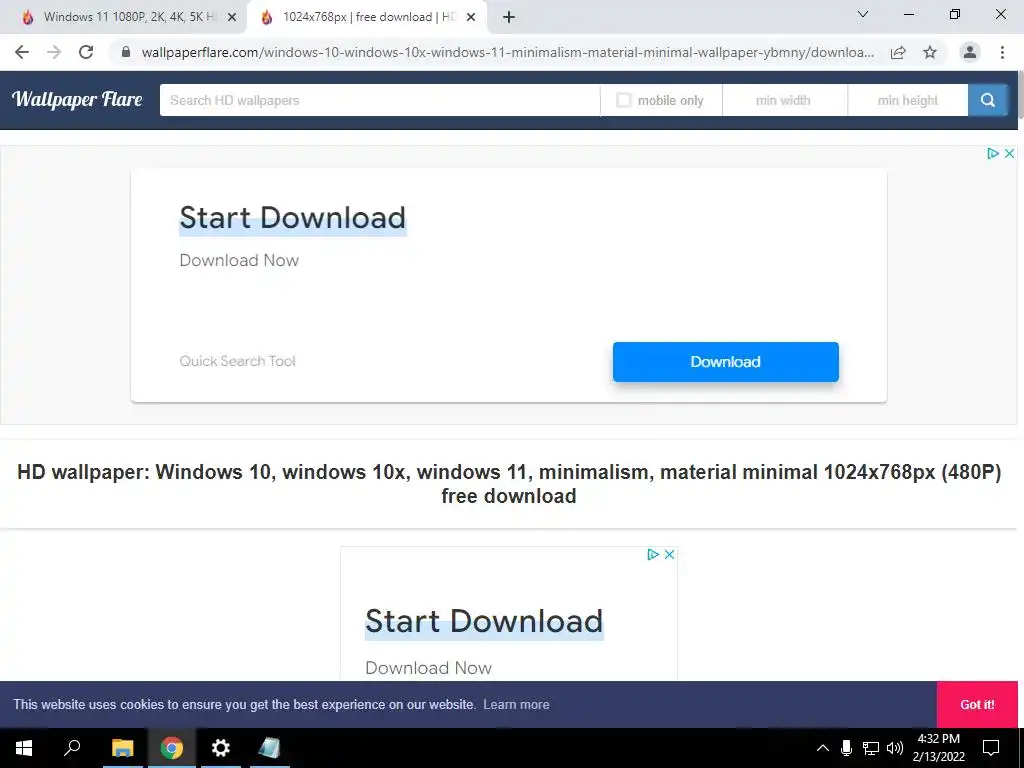Open the Chrome profile avatar icon
This screenshot has height=768, width=1024.
pyautogui.click(x=970, y=52)
